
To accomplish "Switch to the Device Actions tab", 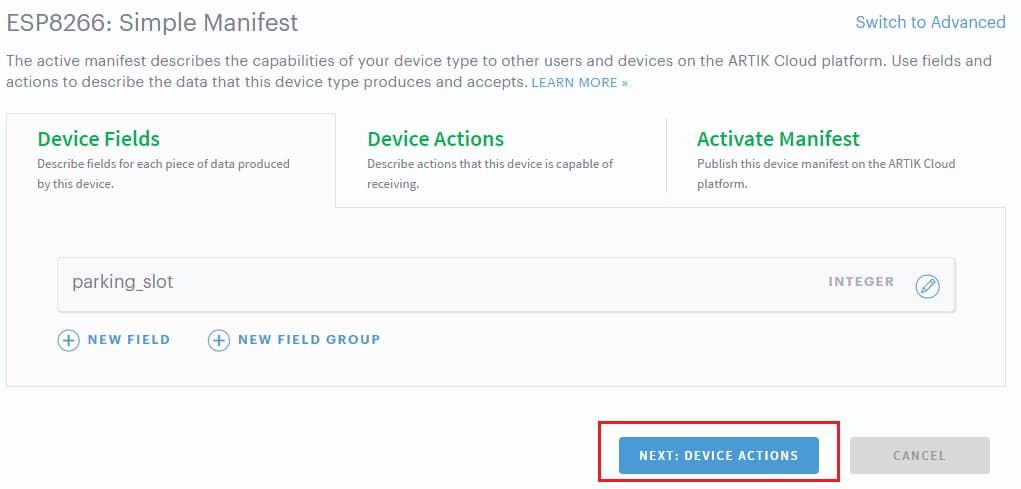I will click(x=435, y=139).
